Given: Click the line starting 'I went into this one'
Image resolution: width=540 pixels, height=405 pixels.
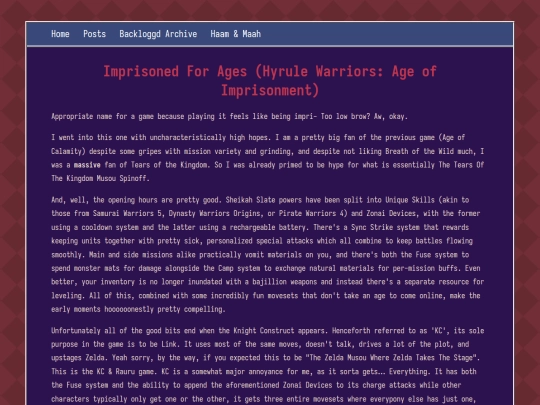Looking at the screenshot, I should click(258, 138).
